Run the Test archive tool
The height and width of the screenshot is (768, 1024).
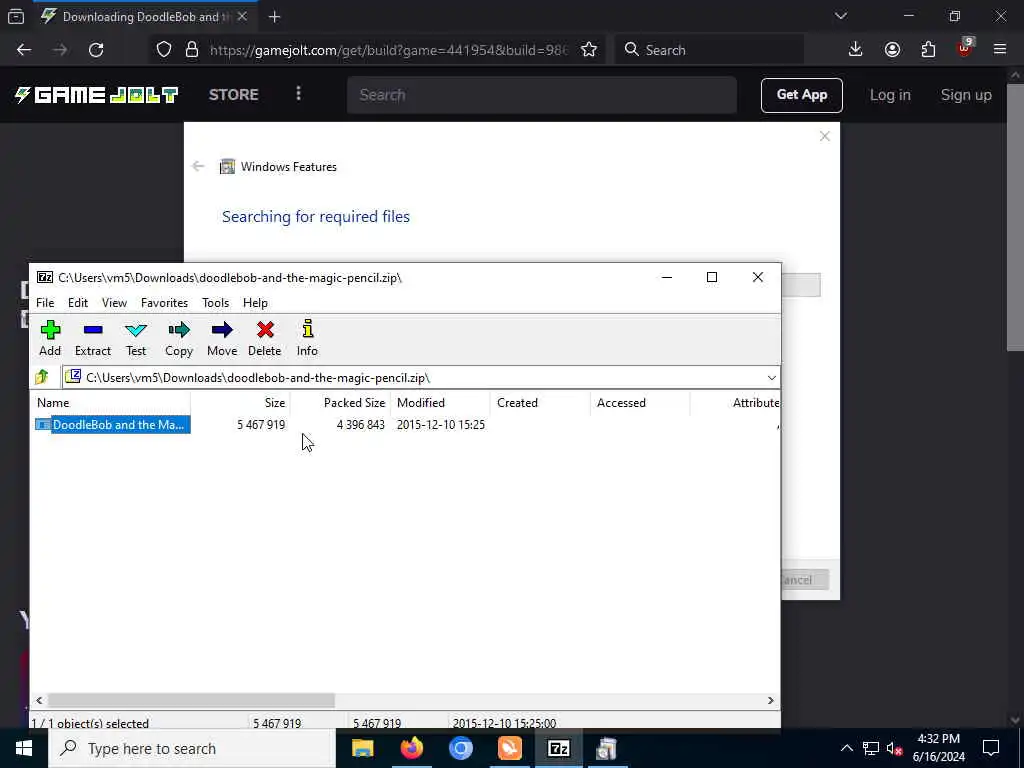(136, 338)
